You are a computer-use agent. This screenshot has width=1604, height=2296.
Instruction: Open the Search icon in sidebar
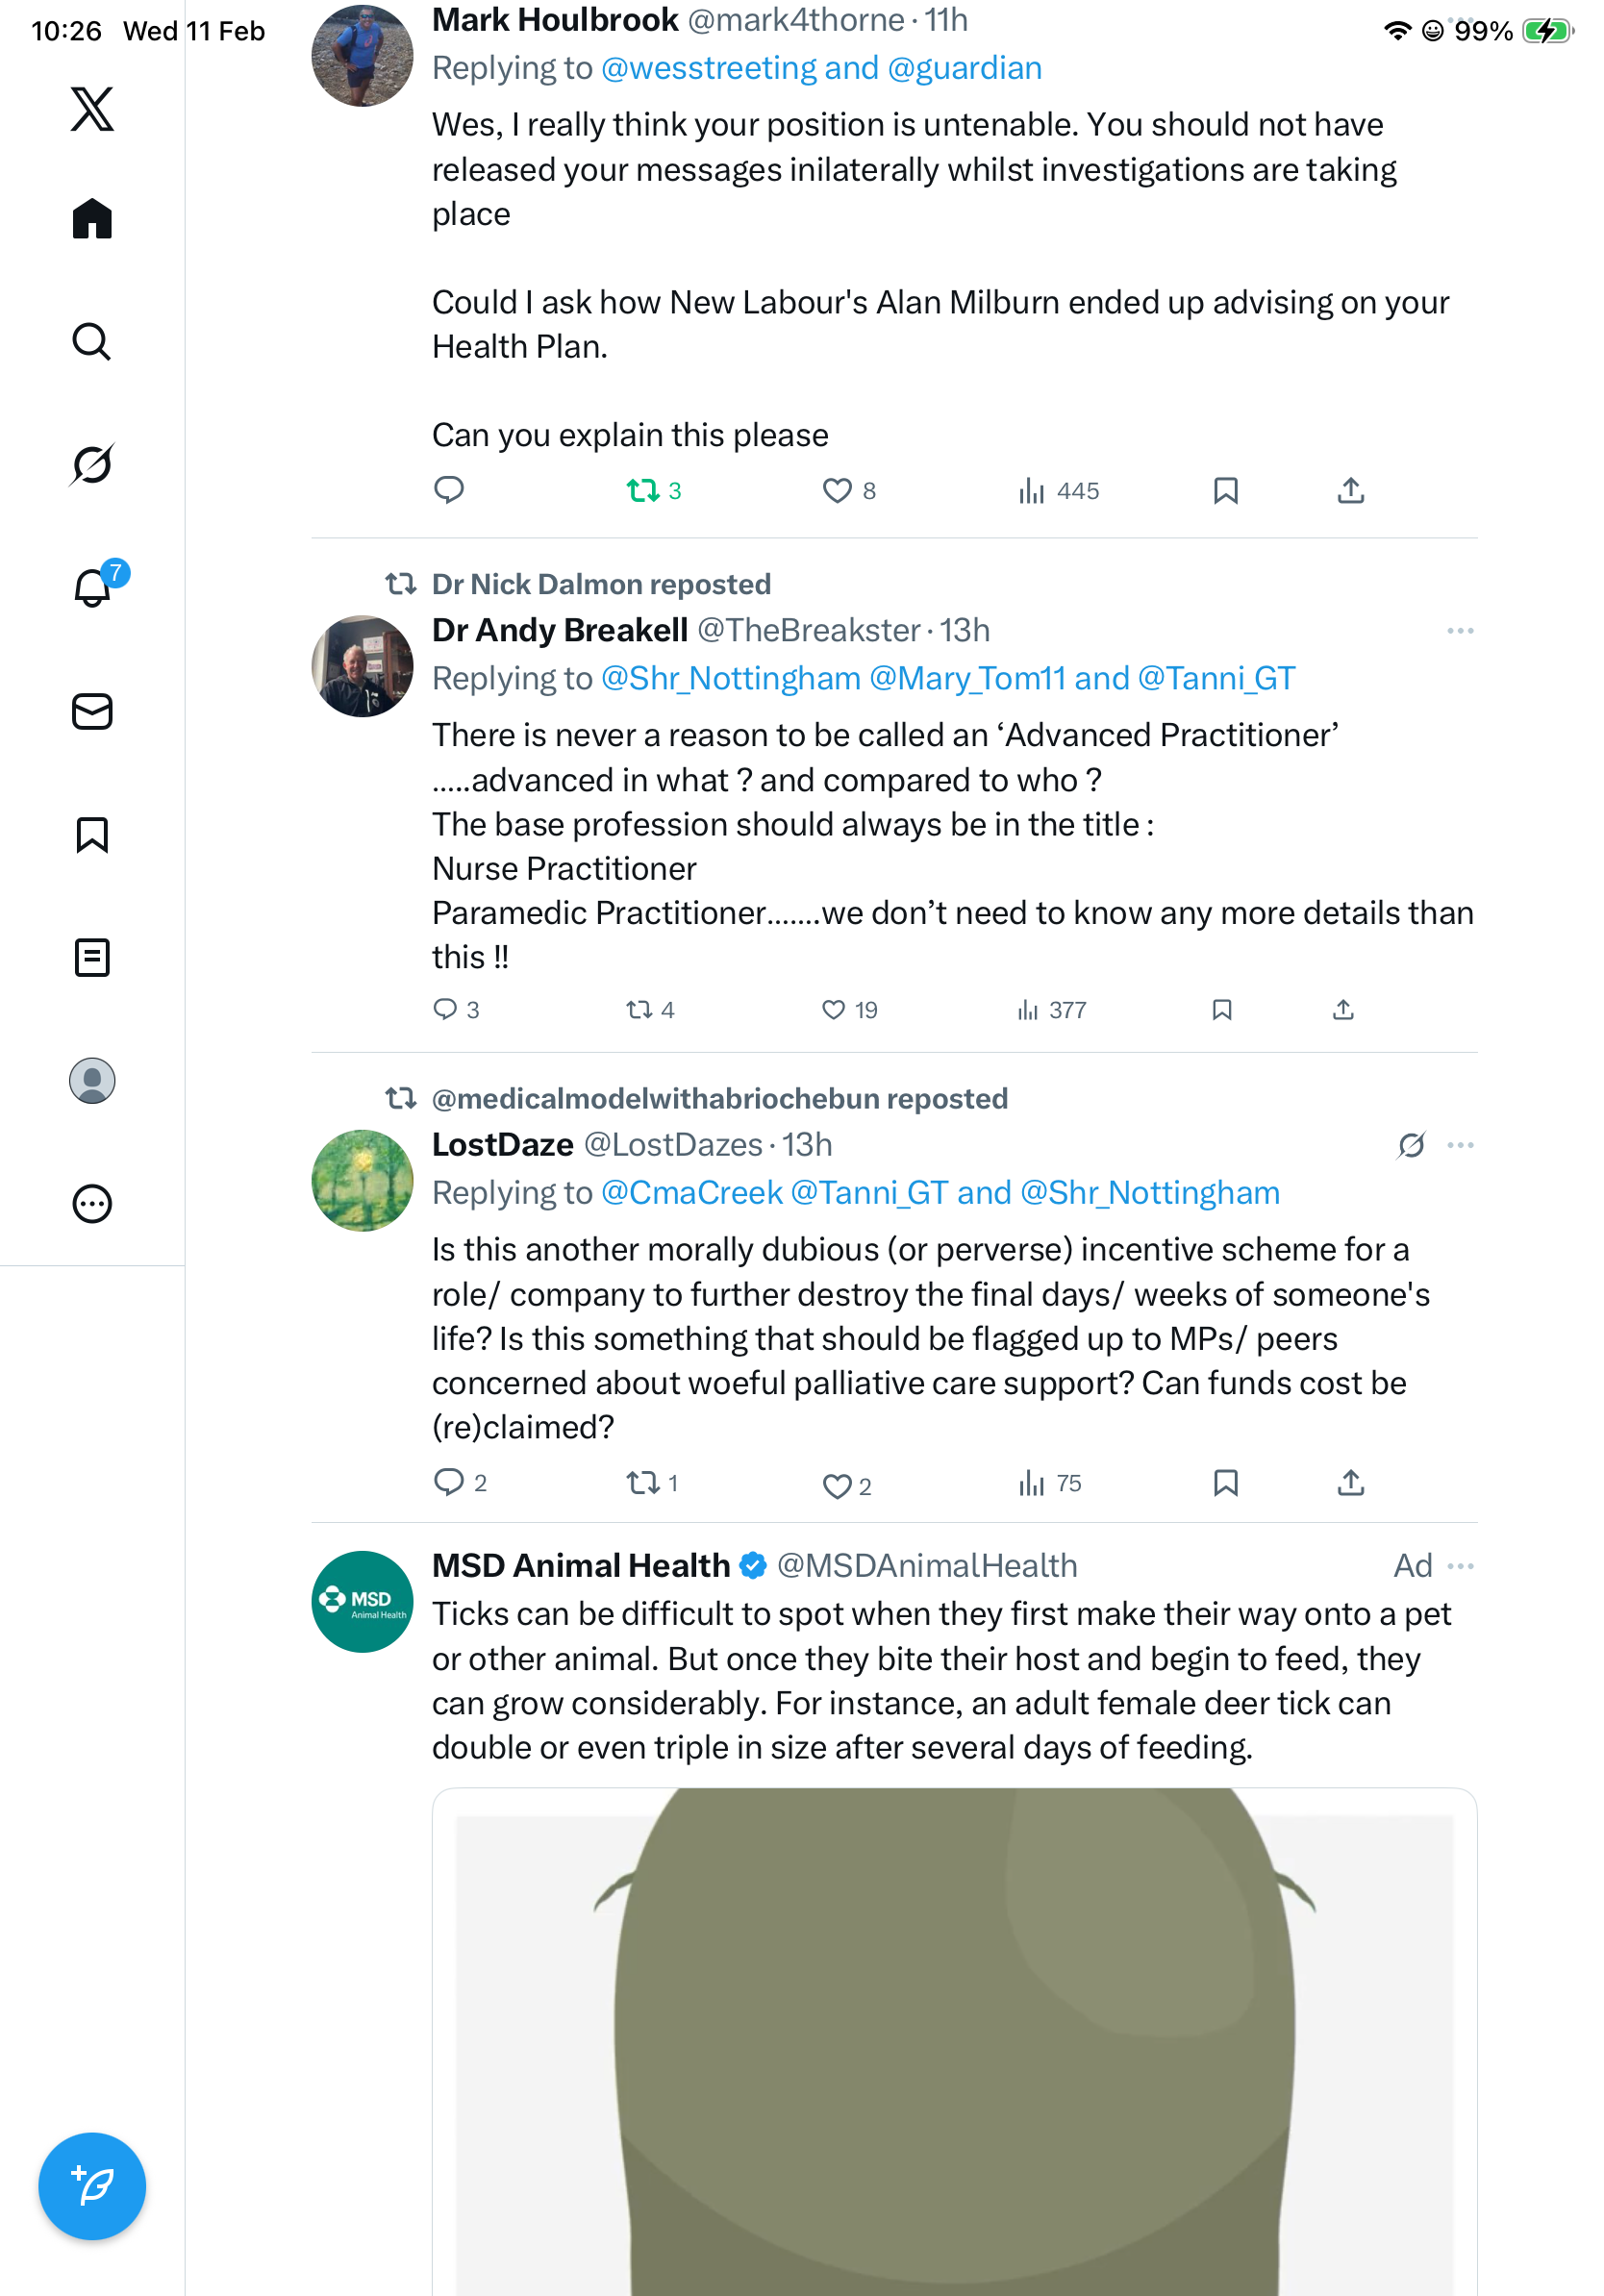92,342
